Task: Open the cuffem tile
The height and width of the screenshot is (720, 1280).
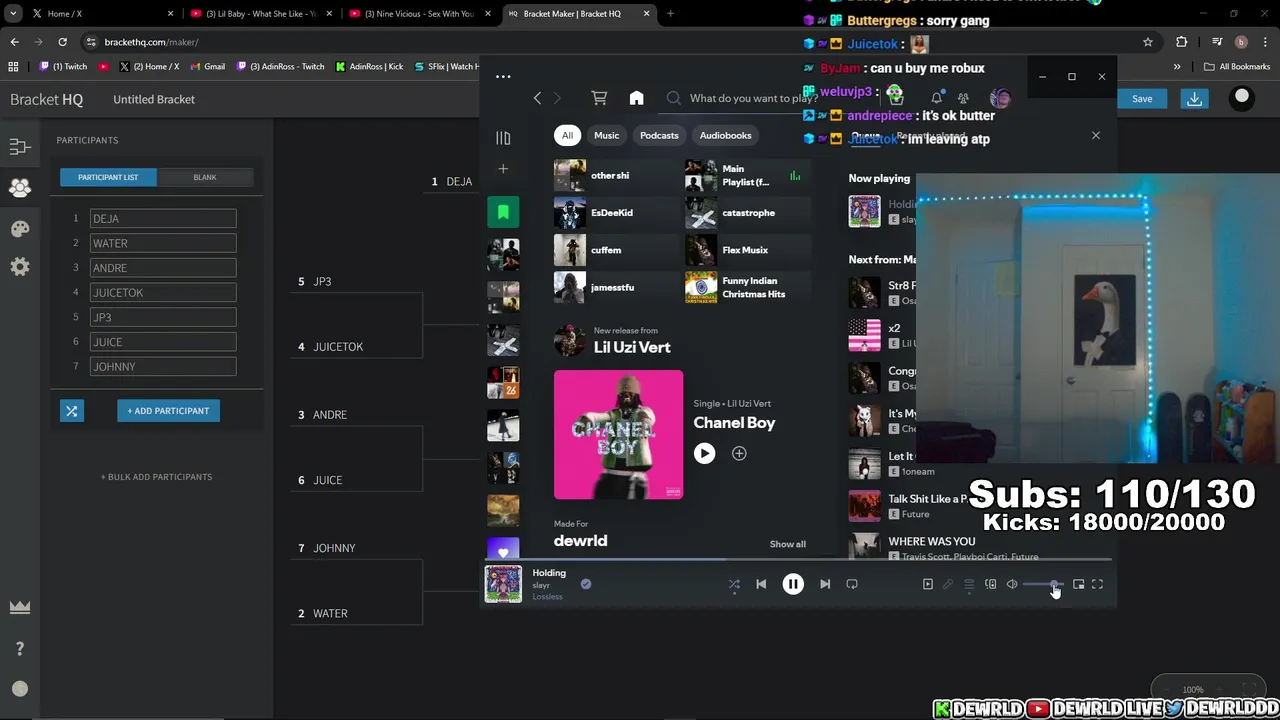Action: click(x=617, y=250)
